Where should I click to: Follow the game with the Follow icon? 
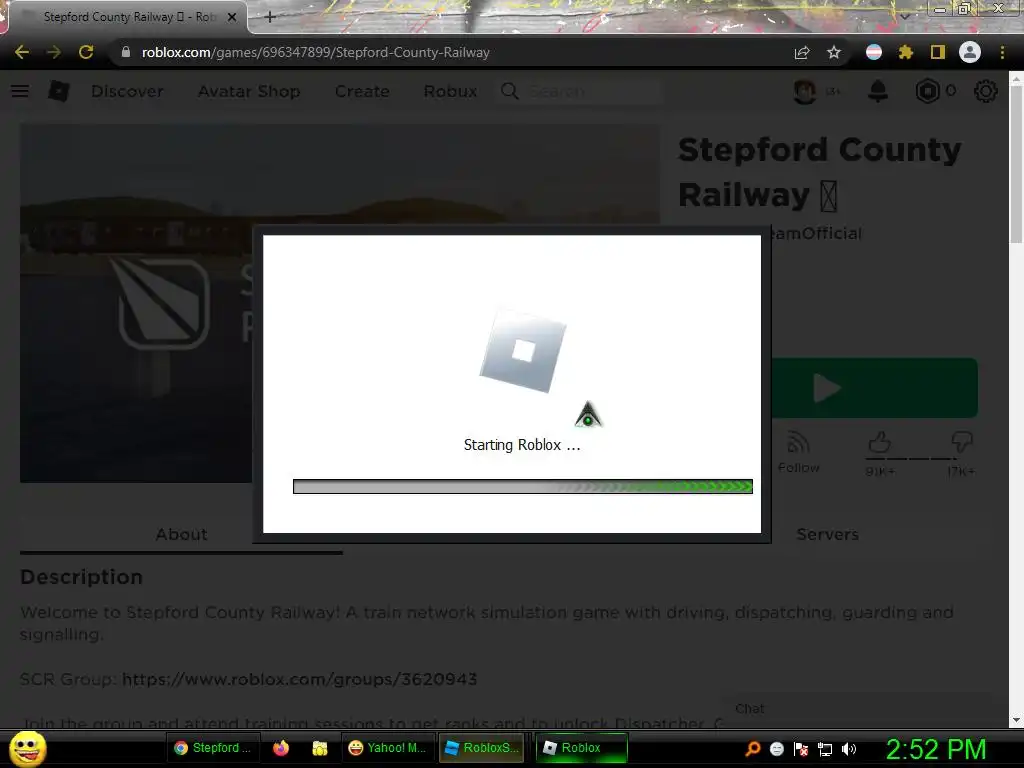click(x=799, y=452)
